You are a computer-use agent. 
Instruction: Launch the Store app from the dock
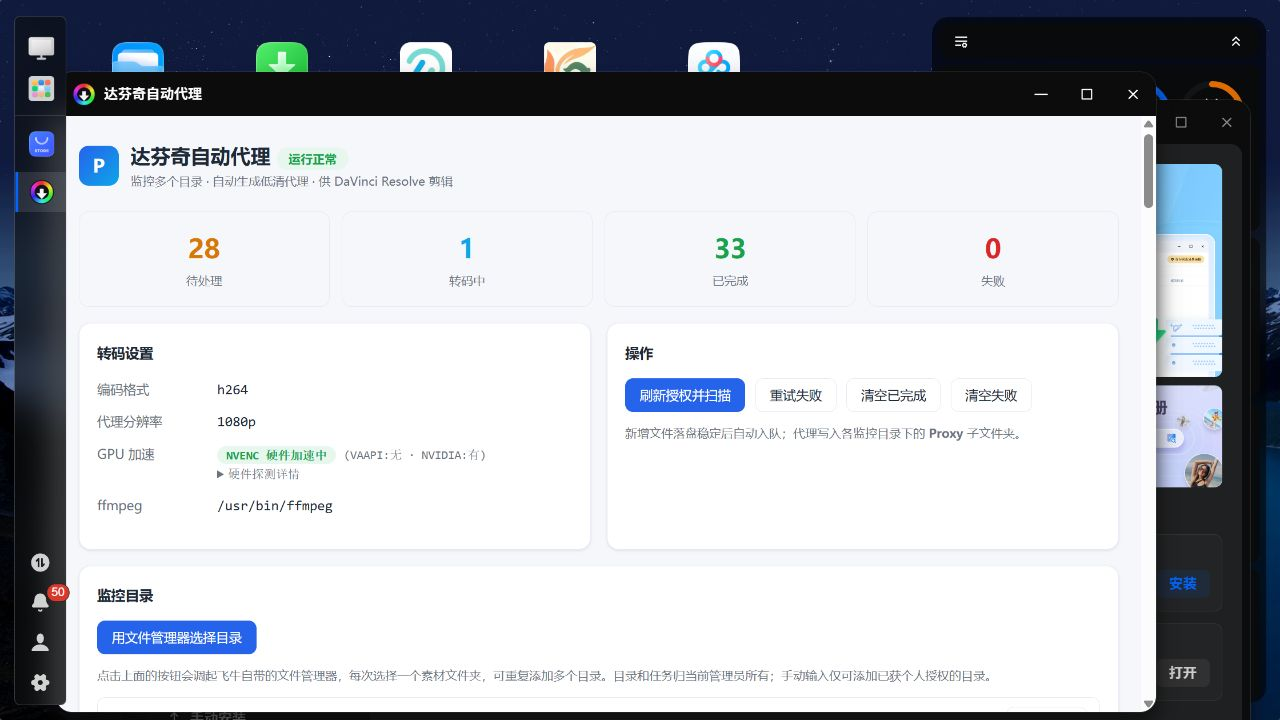click(x=41, y=144)
